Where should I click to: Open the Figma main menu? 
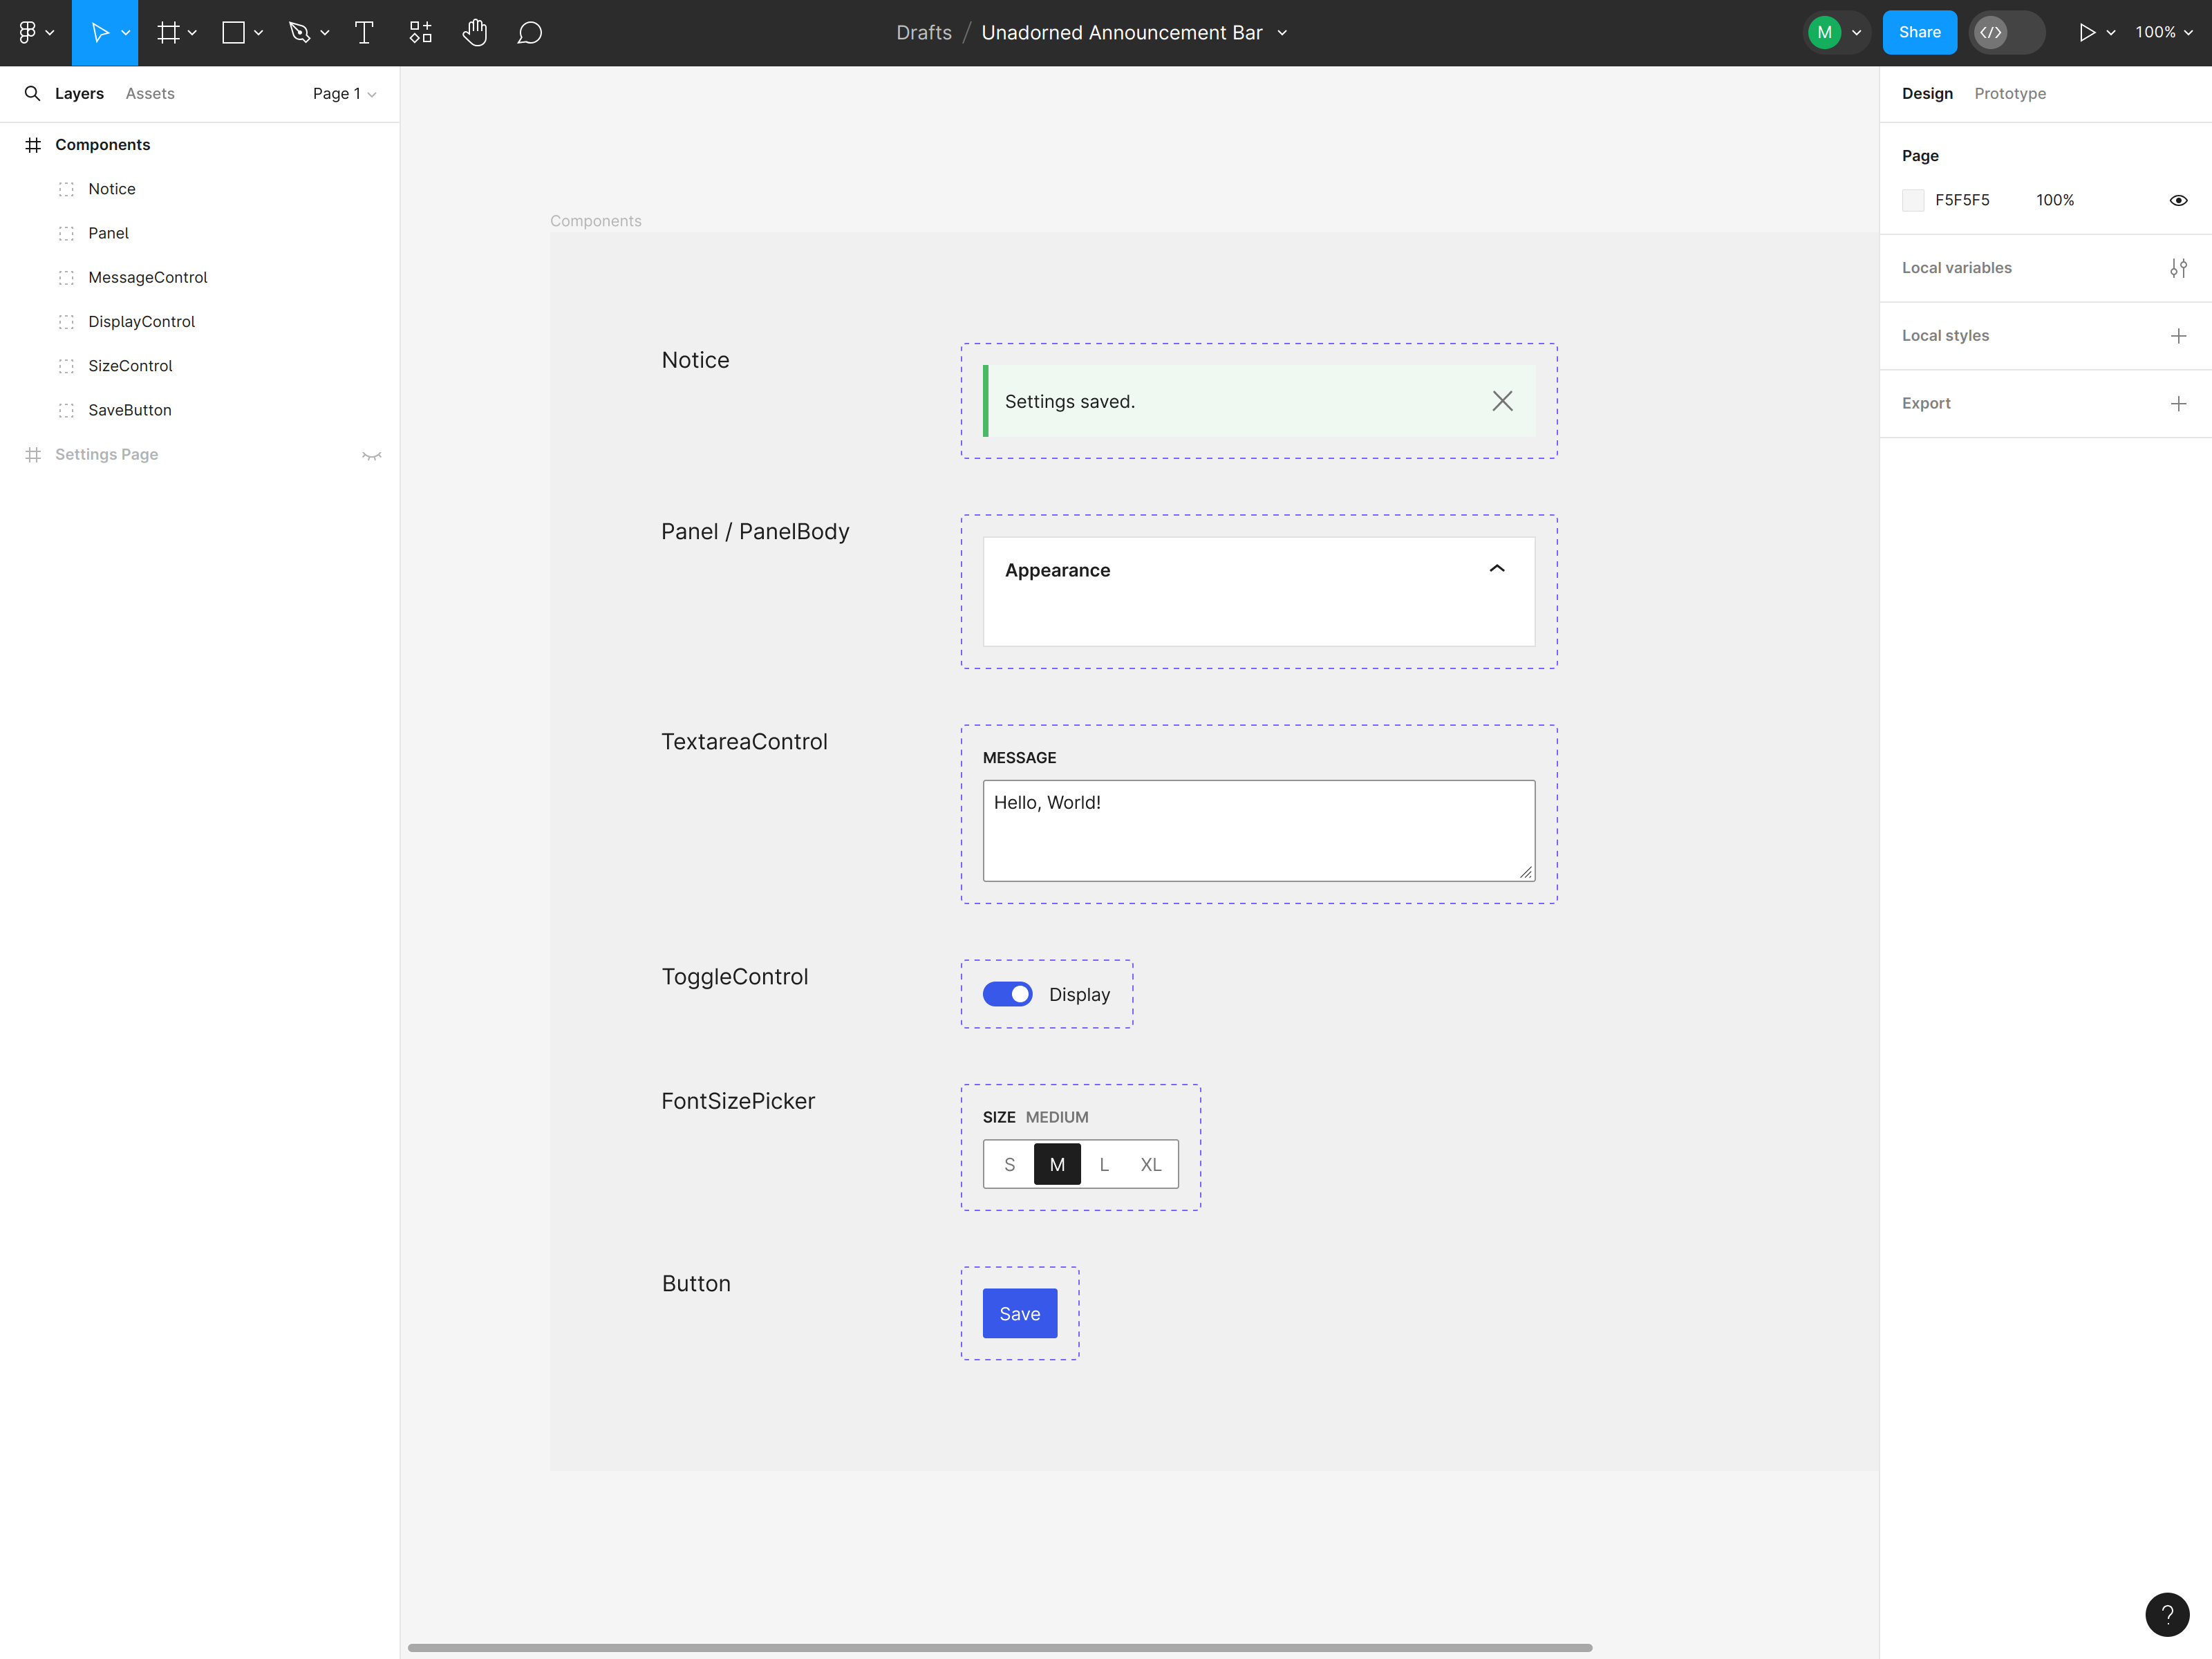point(27,33)
